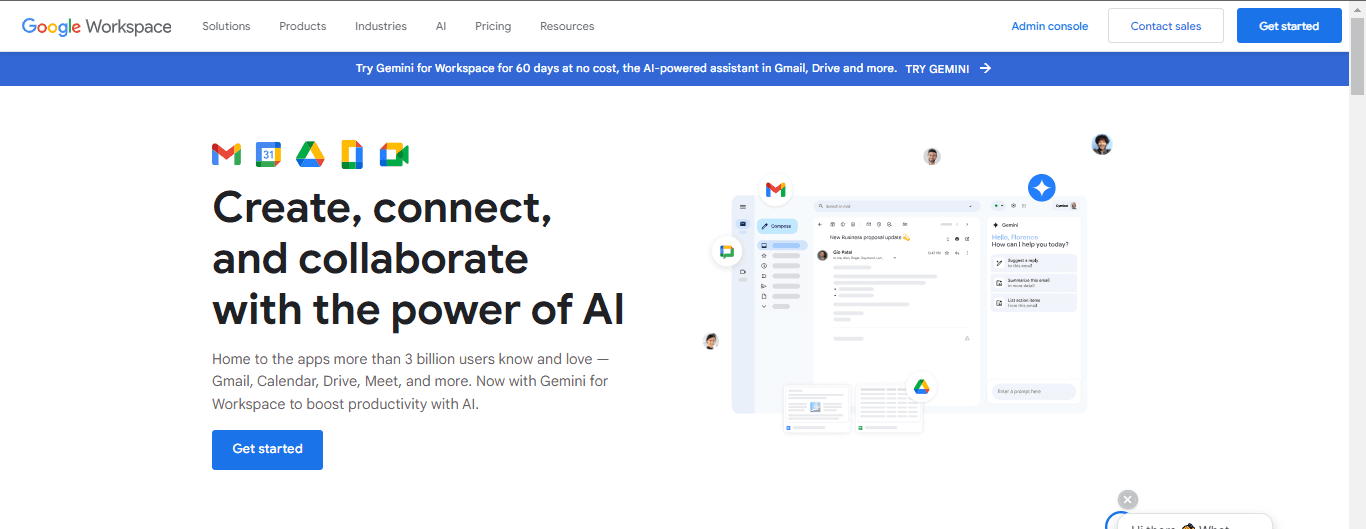Click the scrollbar up arrow
Image resolution: width=1366 pixels, height=529 pixels.
(x=1357, y=8)
